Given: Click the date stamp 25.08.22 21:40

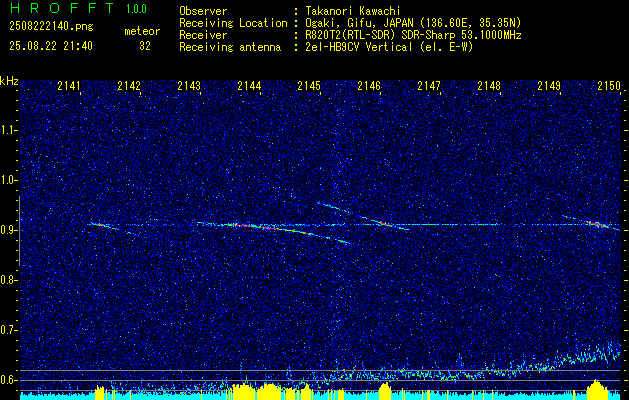Looking at the screenshot, I should coord(51,46).
